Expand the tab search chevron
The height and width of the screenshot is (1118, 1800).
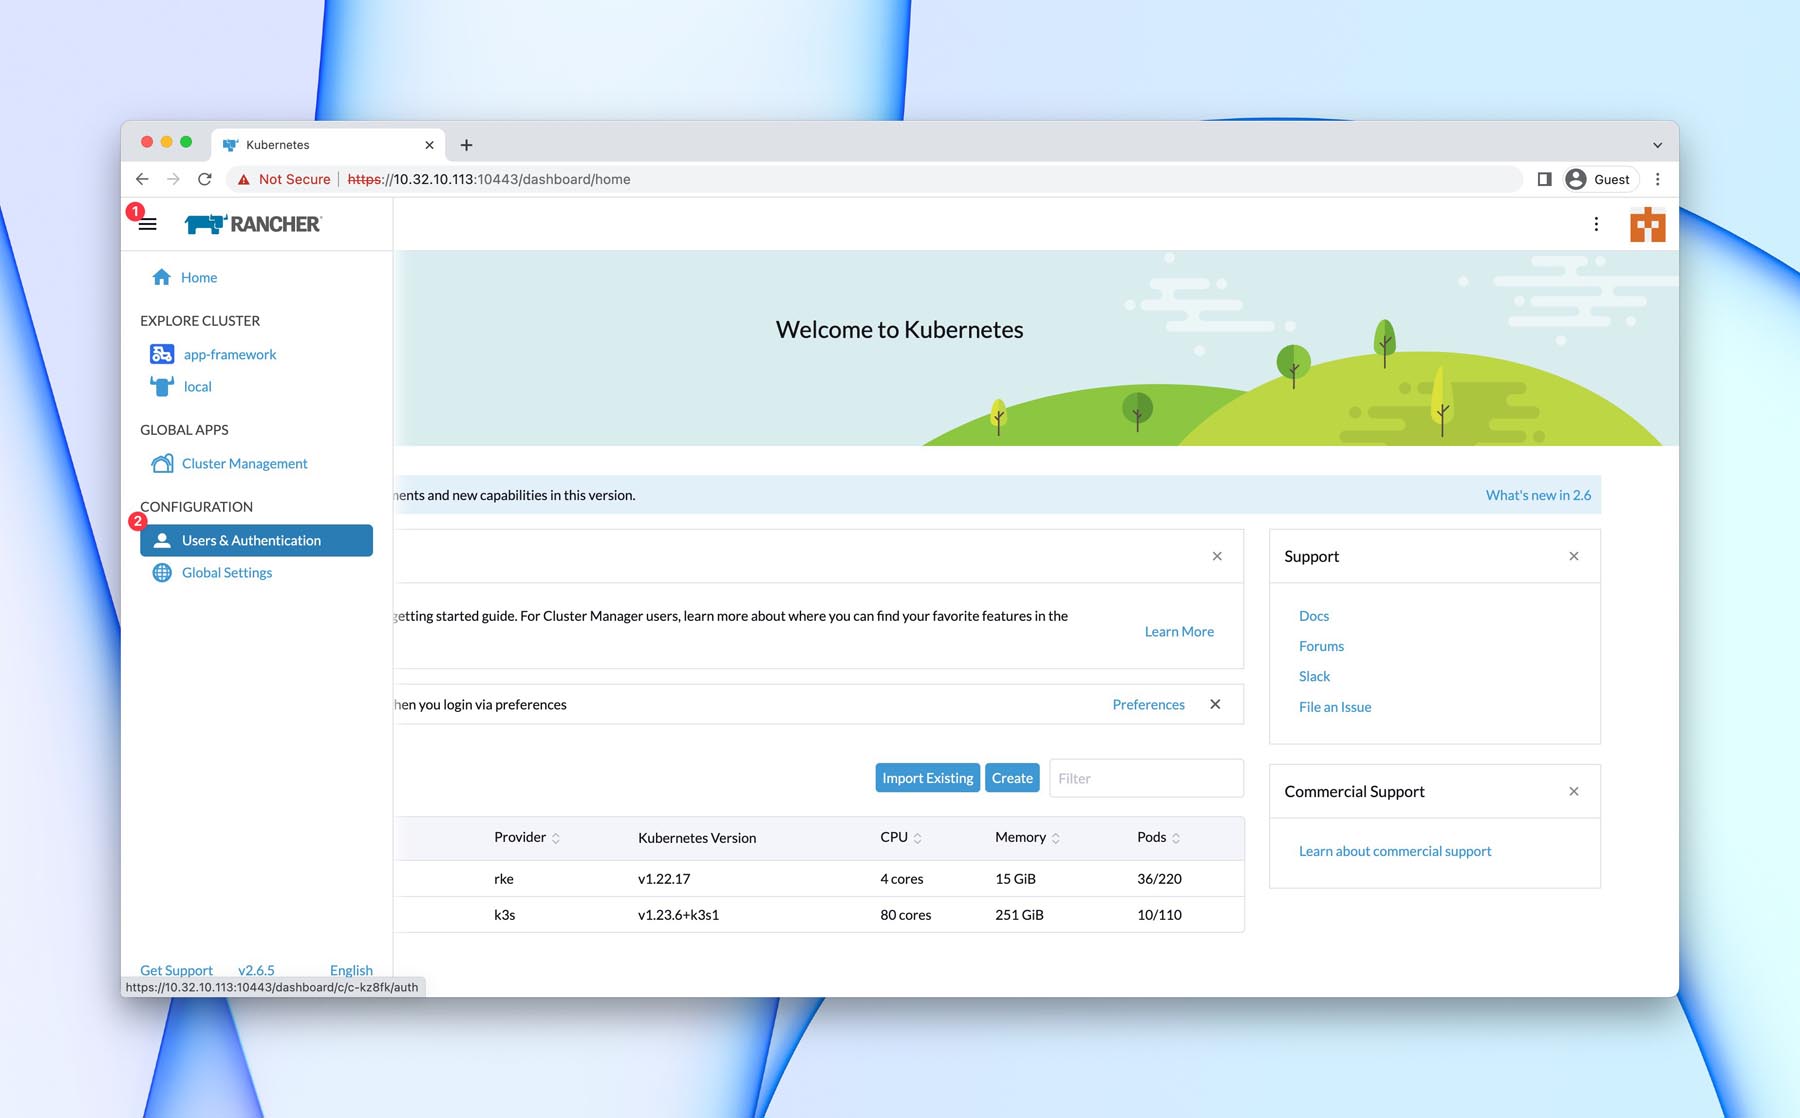pyautogui.click(x=1657, y=145)
